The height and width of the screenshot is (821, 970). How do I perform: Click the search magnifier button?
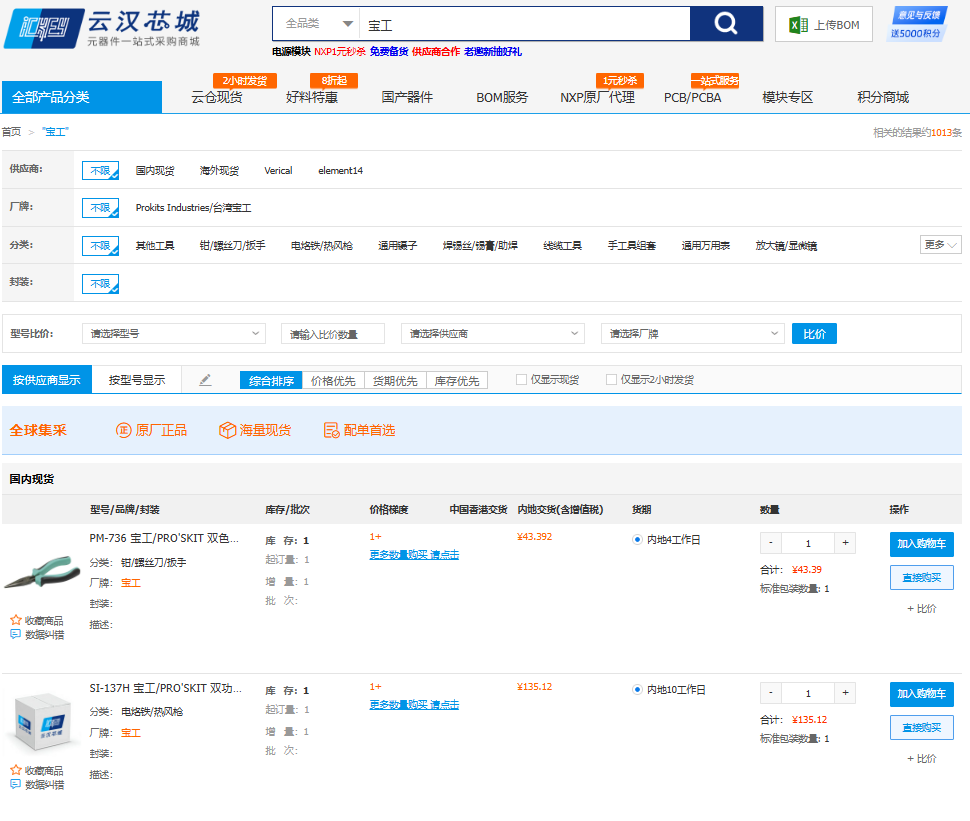[726, 24]
